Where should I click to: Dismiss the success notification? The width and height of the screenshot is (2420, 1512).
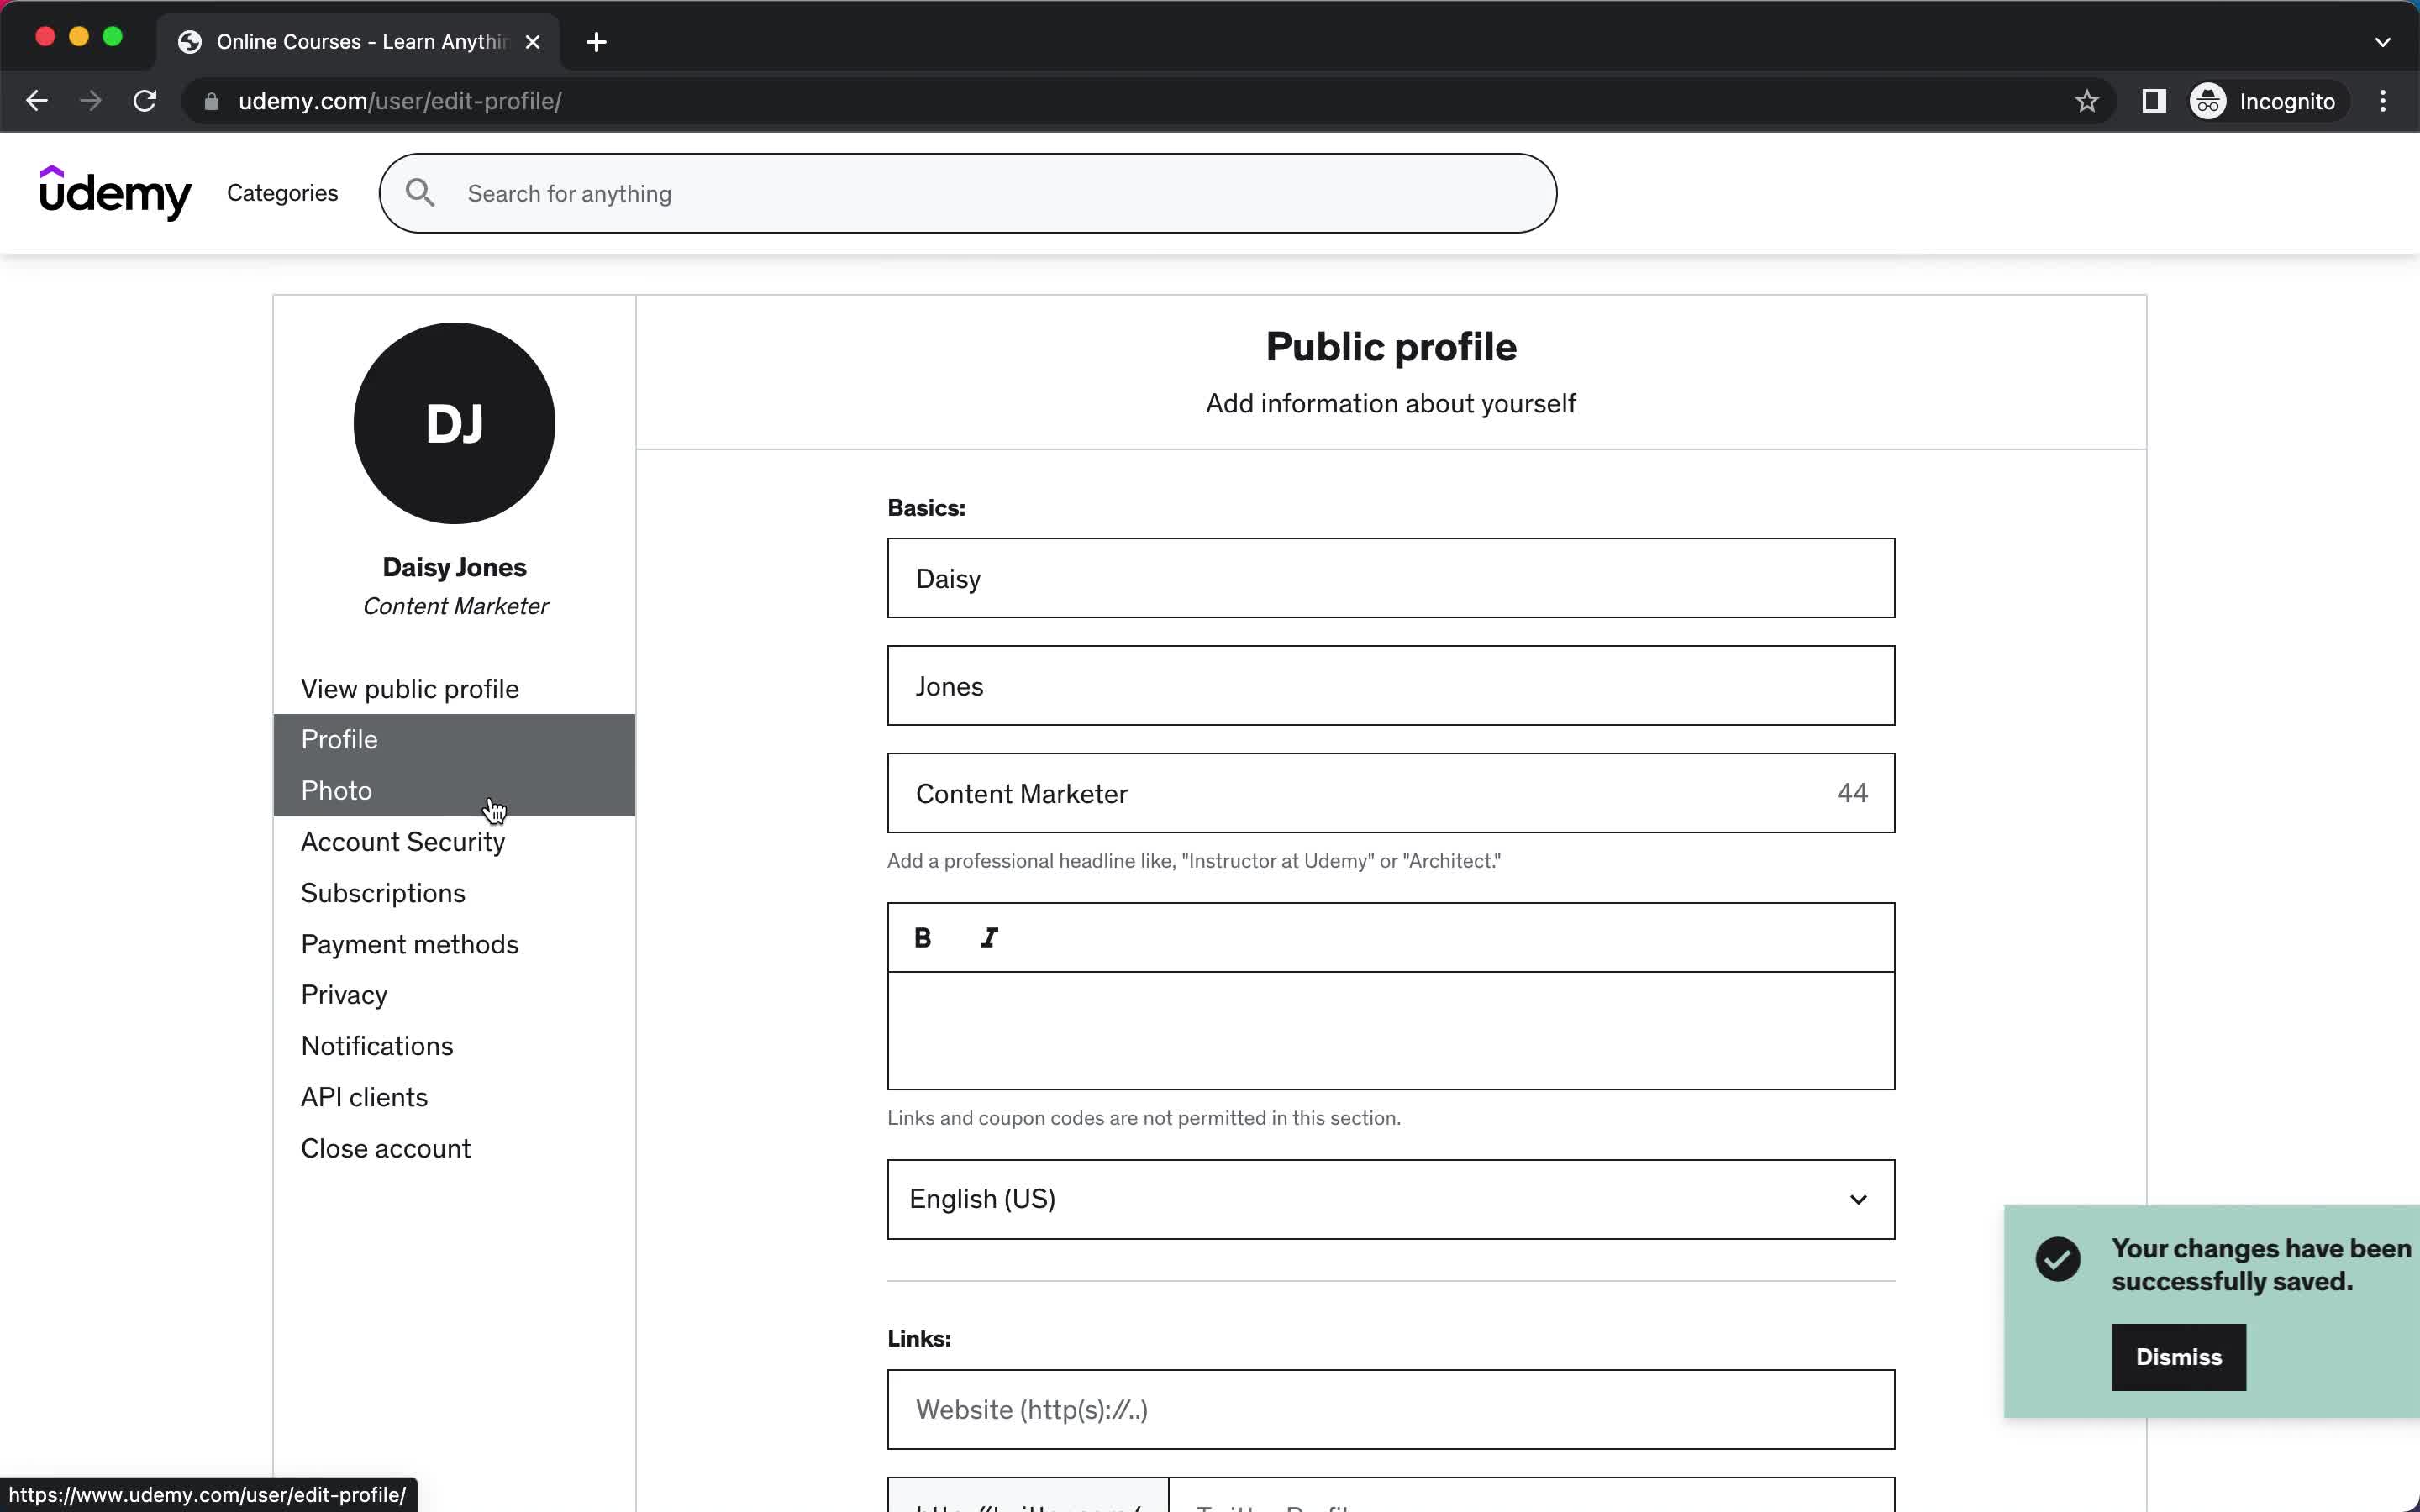[x=2178, y=1355]
